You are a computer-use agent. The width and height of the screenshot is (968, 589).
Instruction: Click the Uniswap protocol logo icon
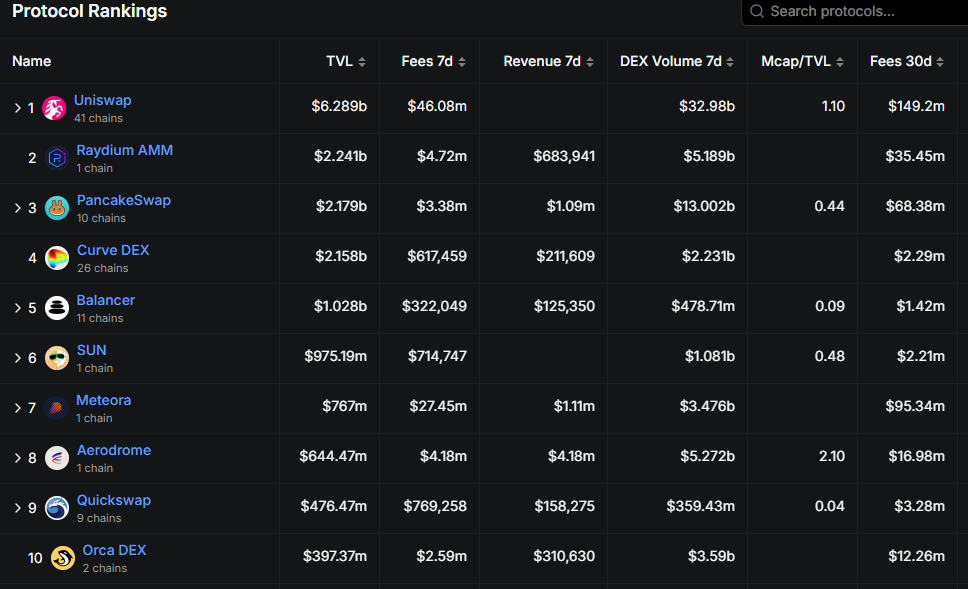tap(54, 108)
